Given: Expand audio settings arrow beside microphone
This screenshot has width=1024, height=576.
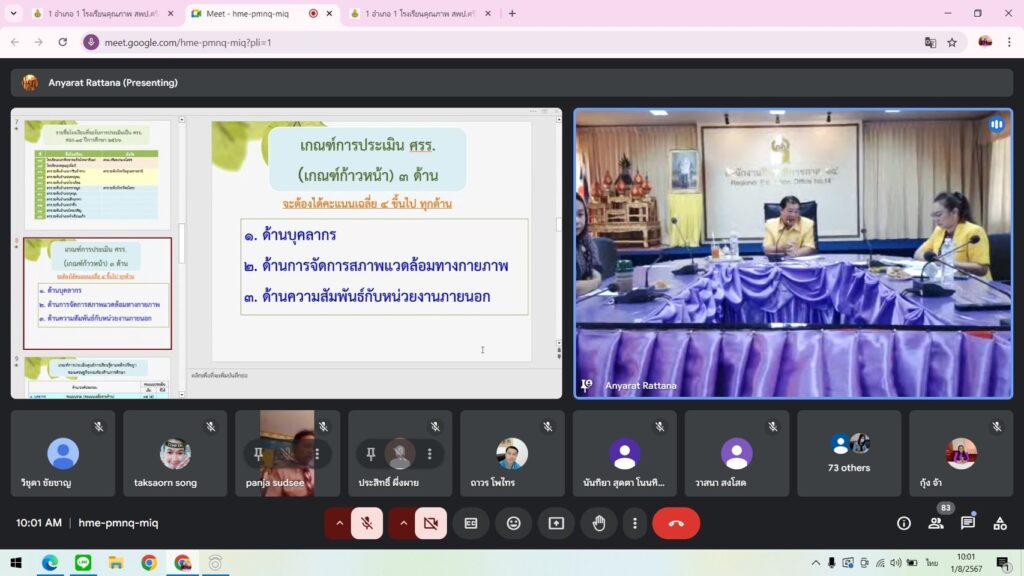Looking at the screenshot, I should coord(339,523).
